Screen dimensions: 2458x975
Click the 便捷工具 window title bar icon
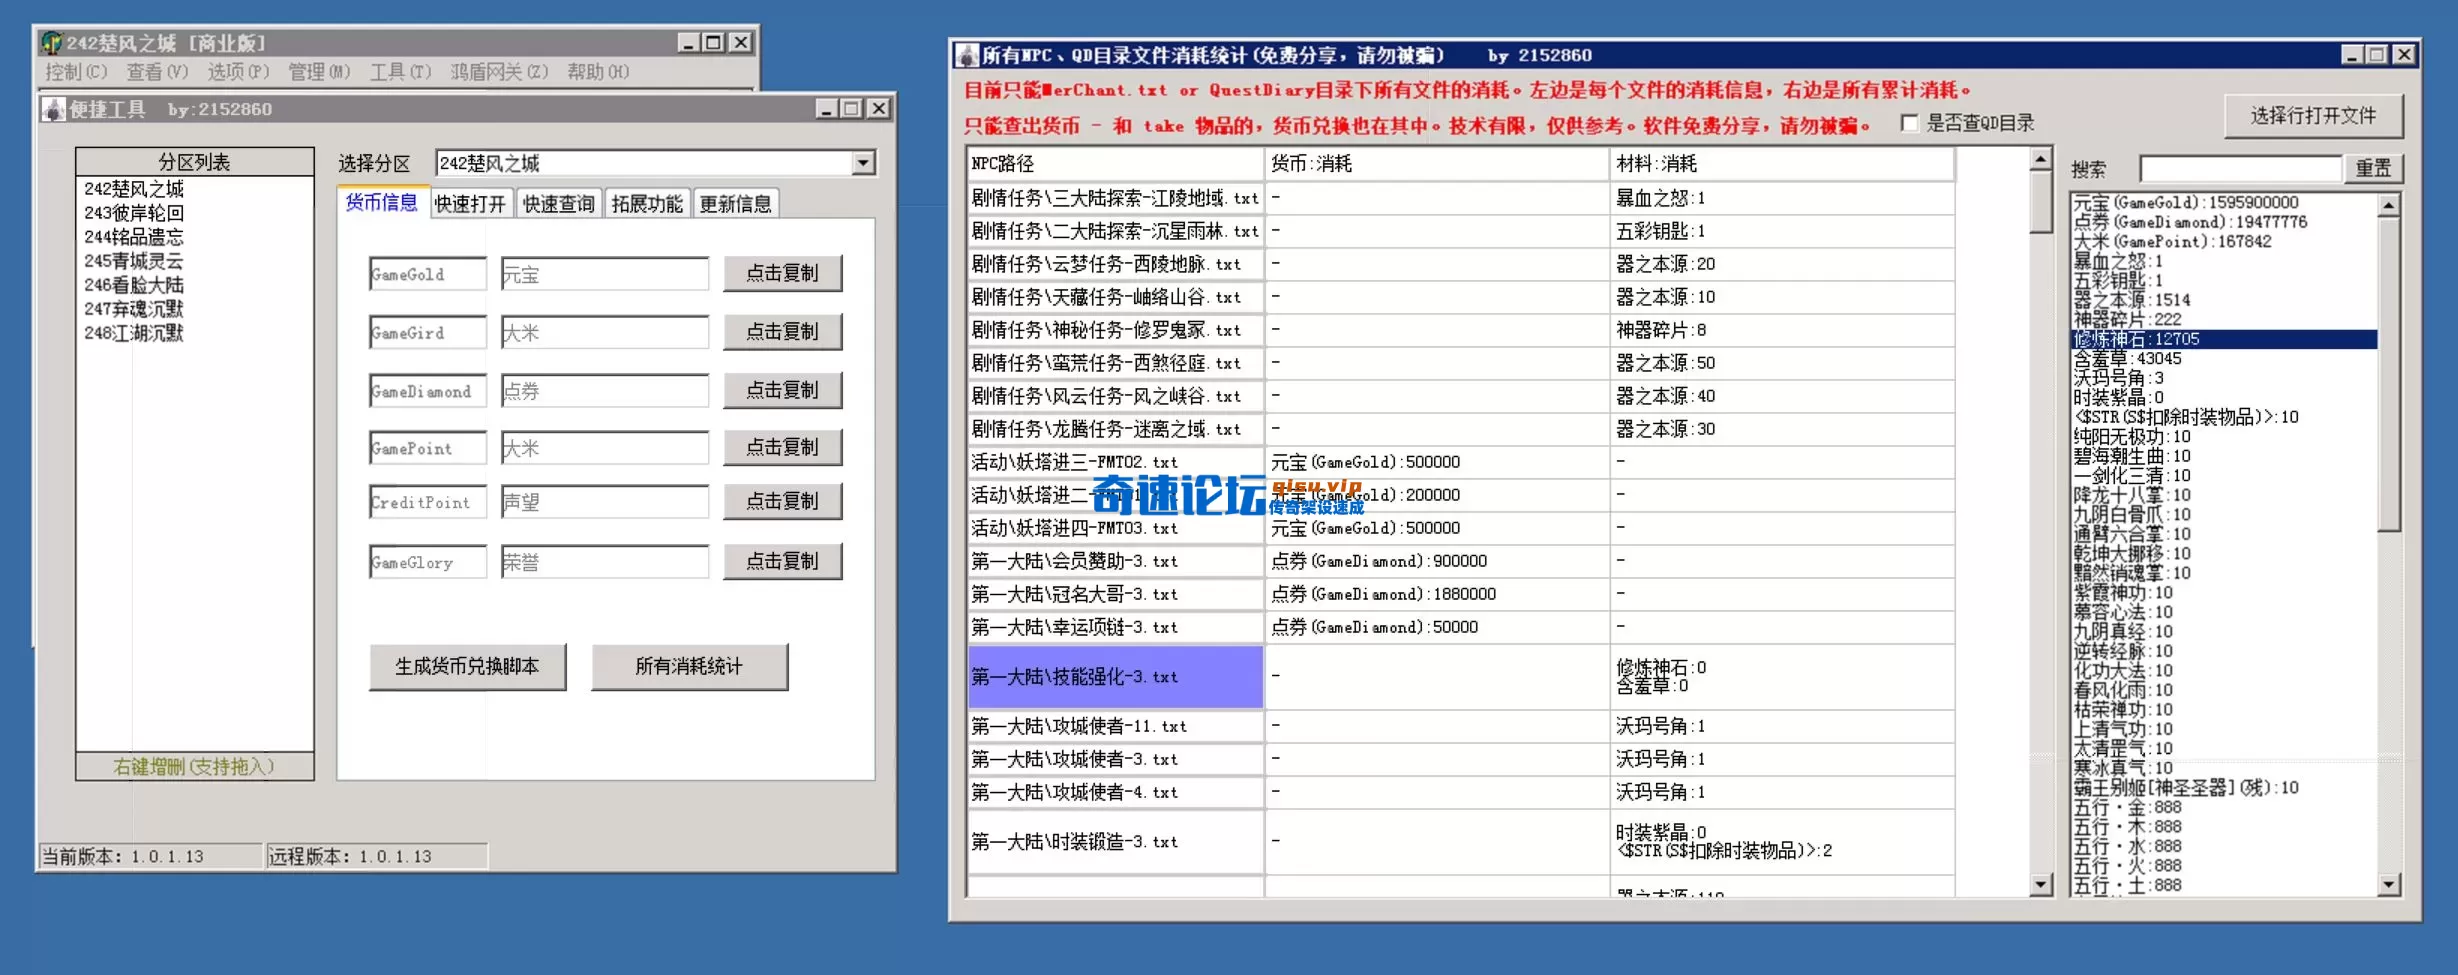click(52, 110)
